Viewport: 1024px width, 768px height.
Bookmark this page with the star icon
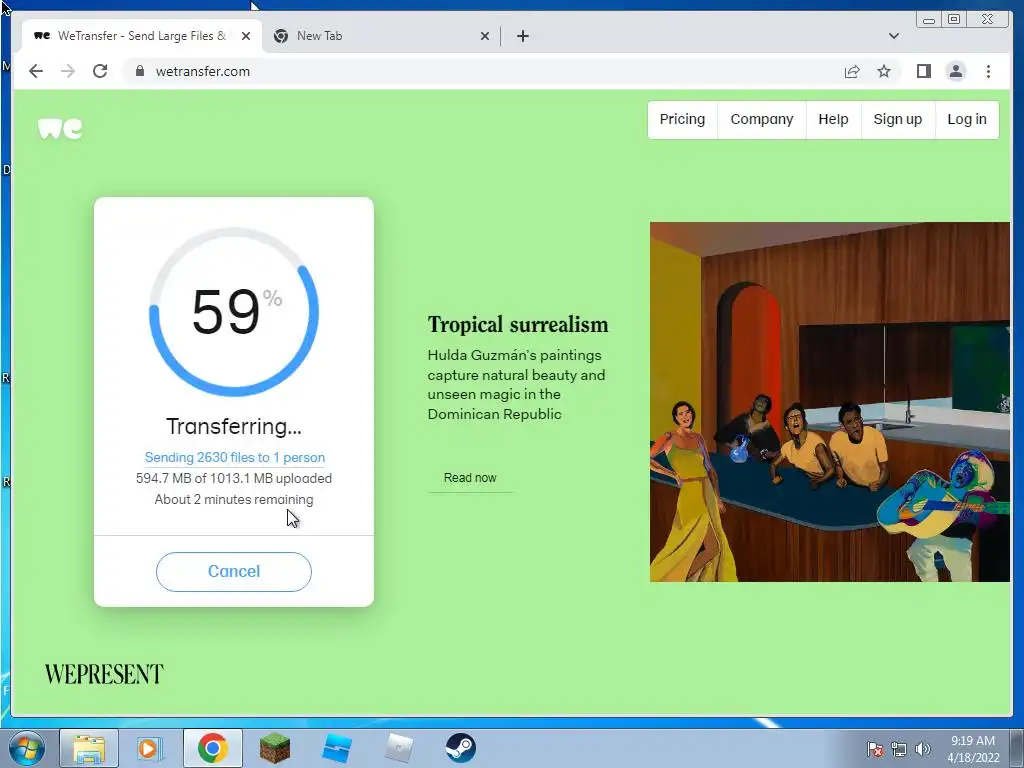(884, 71)
